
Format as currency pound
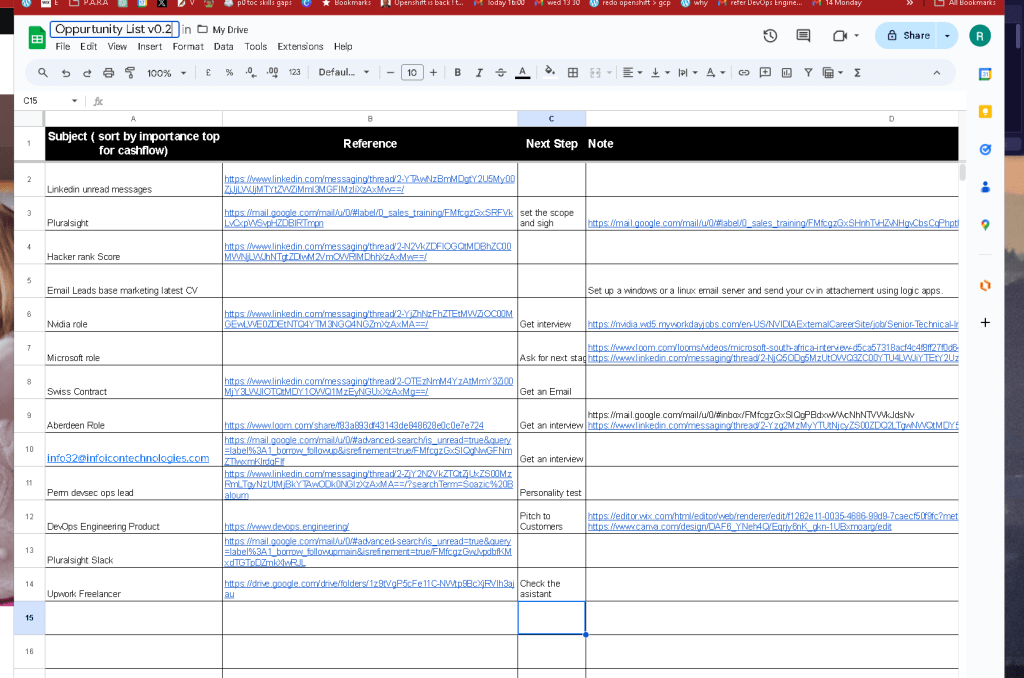pos(208,73)
